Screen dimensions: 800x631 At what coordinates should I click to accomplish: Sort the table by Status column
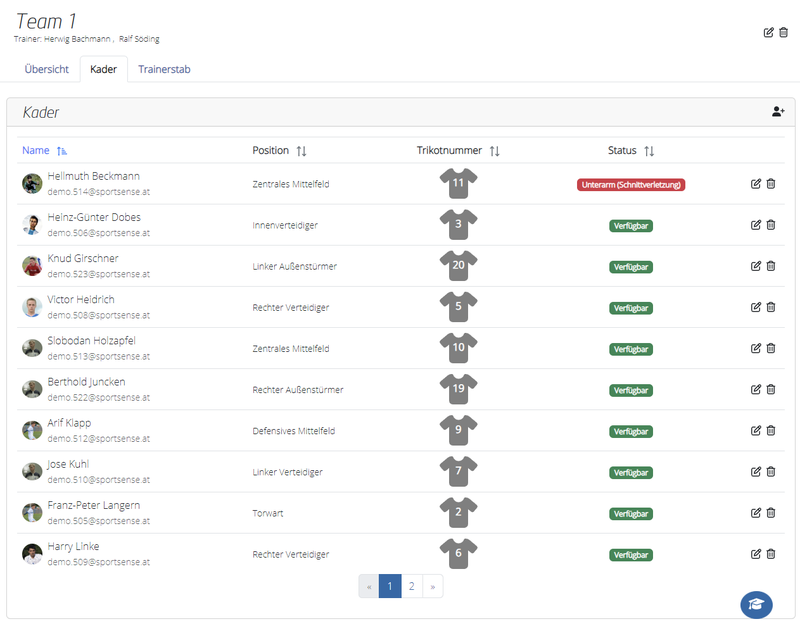pos(631,150)
